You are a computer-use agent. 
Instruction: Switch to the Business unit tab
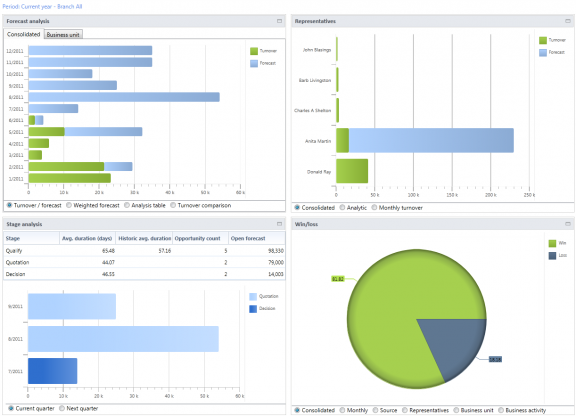click(63, 35)
